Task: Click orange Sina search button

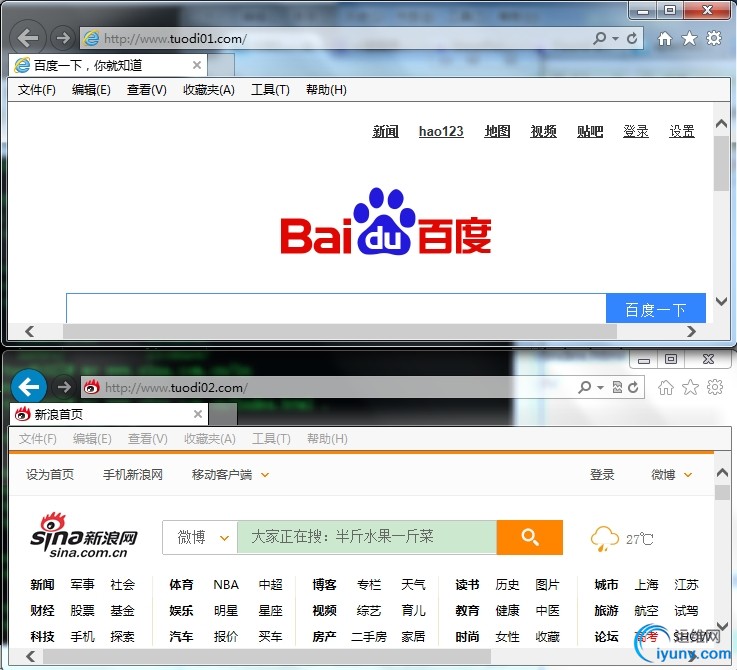Action: (530, 537)
